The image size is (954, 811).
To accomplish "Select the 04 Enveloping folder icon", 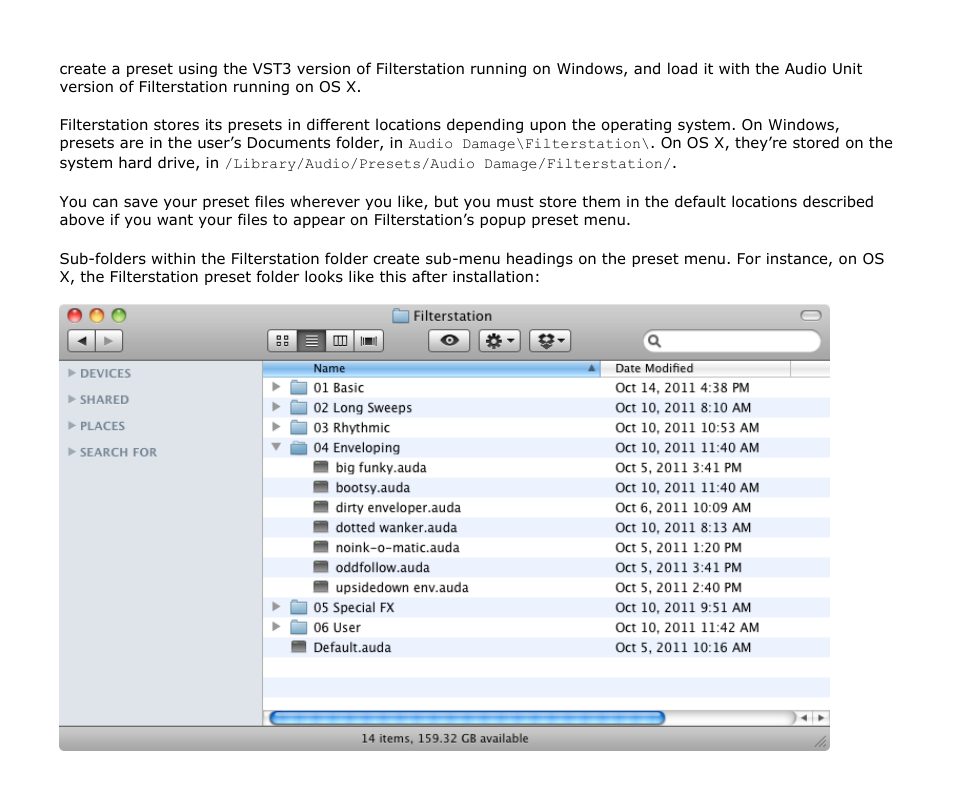I will click(299, 447).
